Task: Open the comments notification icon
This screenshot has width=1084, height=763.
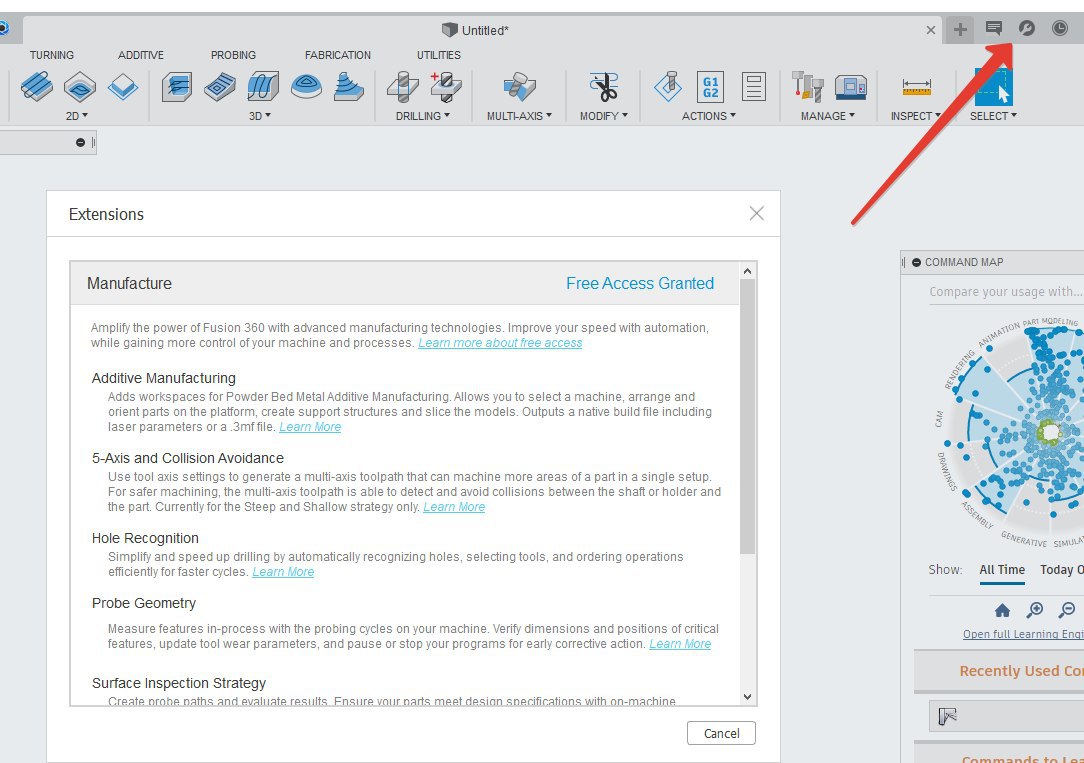Action: click(x=993, y=28)
